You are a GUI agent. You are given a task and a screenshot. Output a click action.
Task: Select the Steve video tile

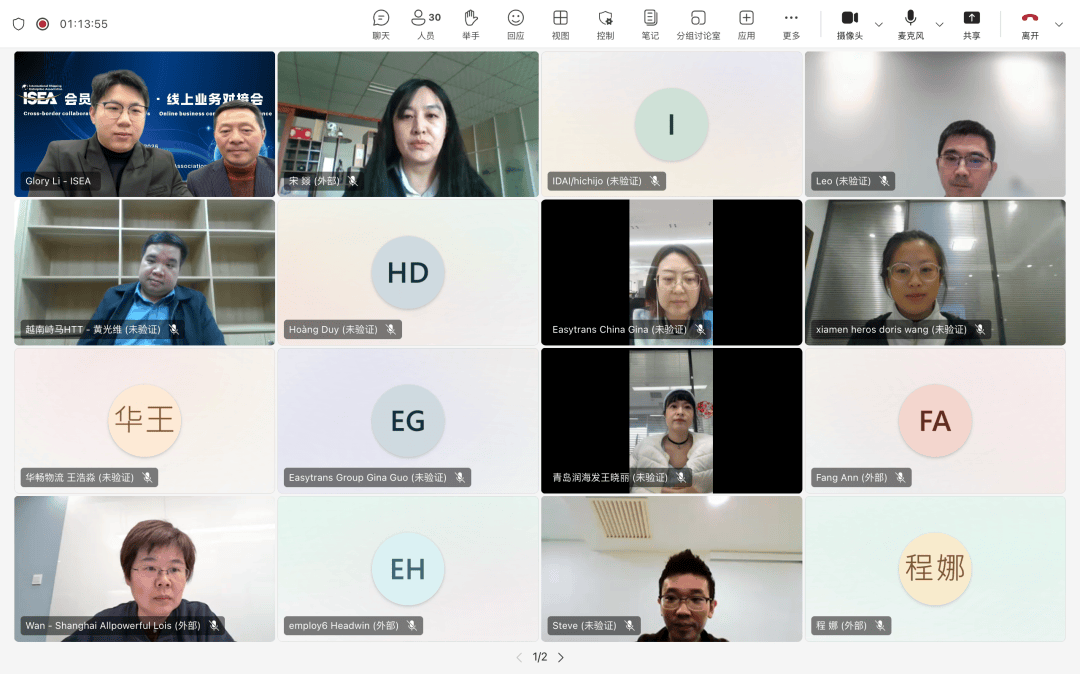coord(671,569)
